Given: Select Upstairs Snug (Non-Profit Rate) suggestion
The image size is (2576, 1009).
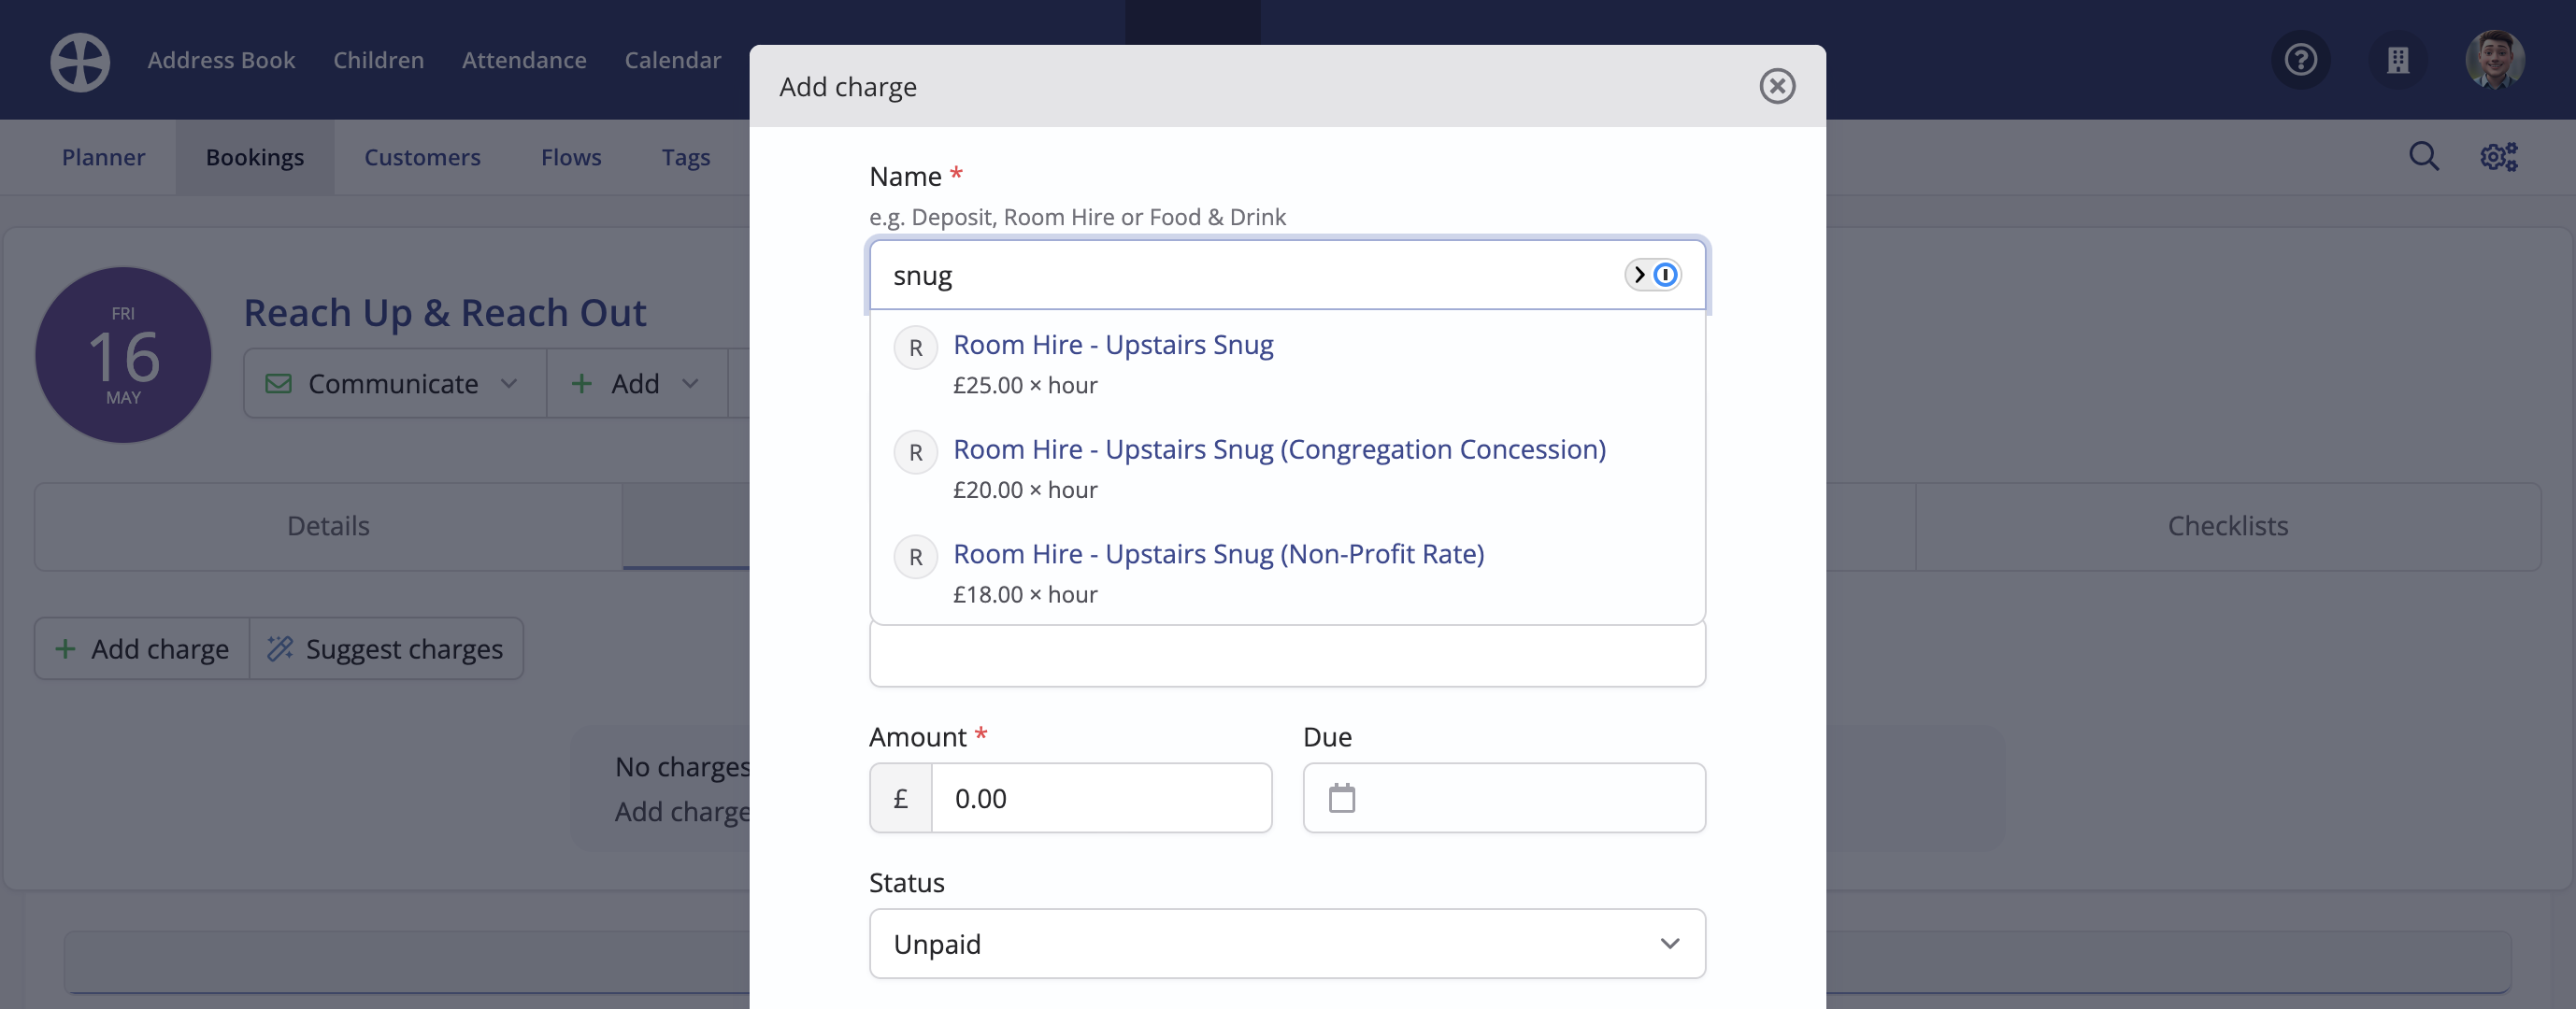Looking at the screenshot, I should point(1287,572).
